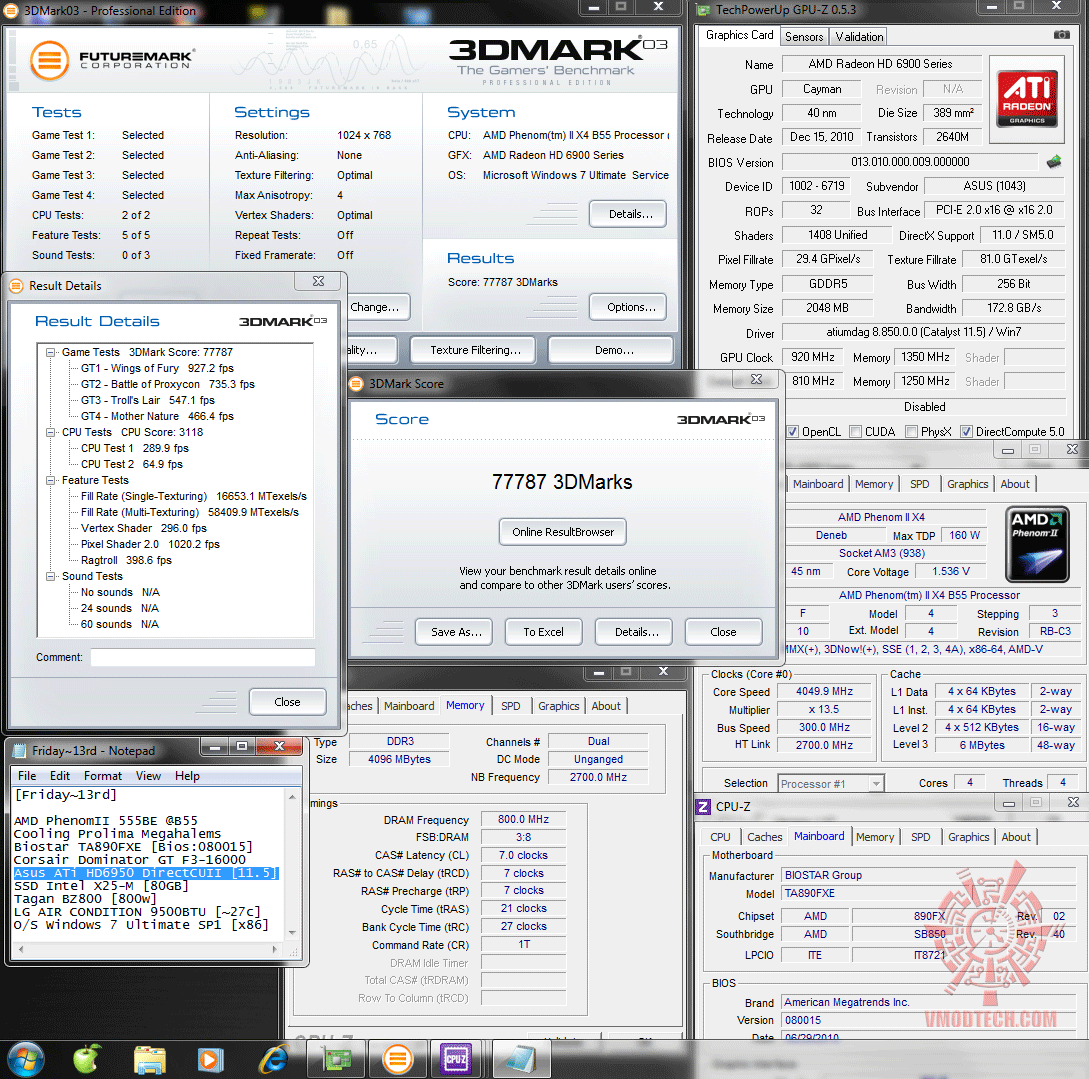Open Internet Explorer from the taskbar

(x=274, y=1060)
